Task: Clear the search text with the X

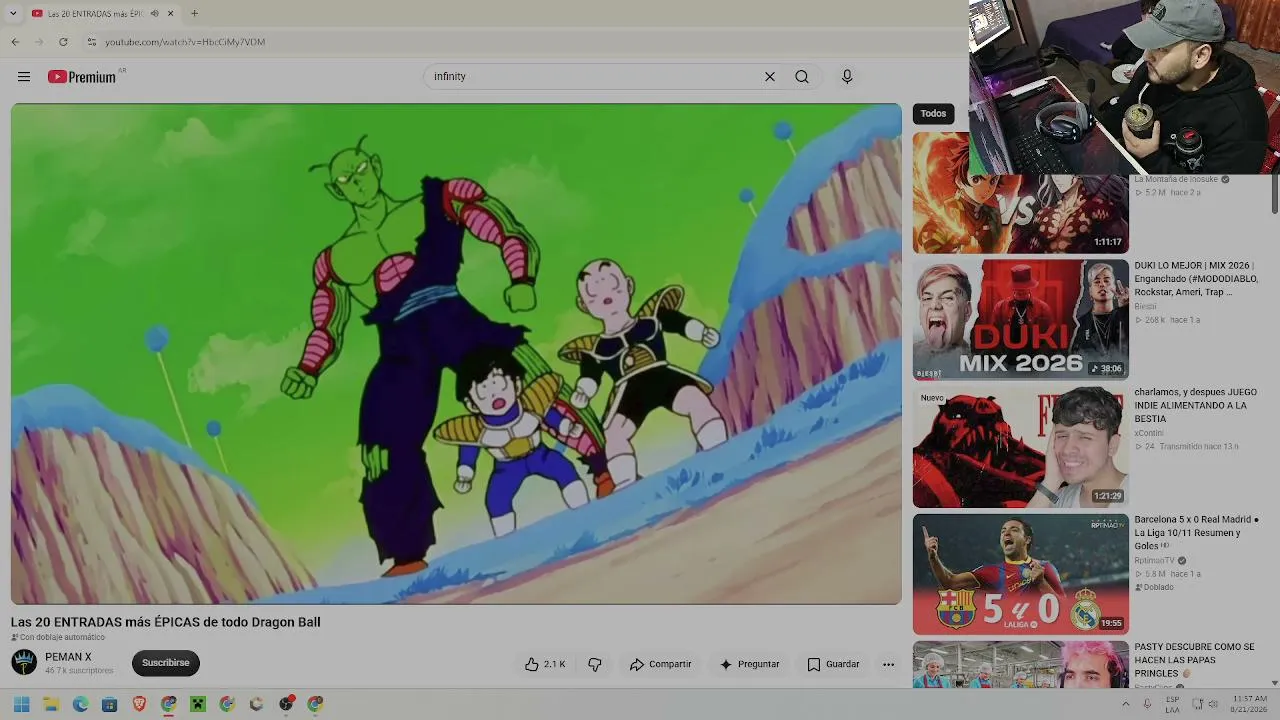Action: coord(770,77)
